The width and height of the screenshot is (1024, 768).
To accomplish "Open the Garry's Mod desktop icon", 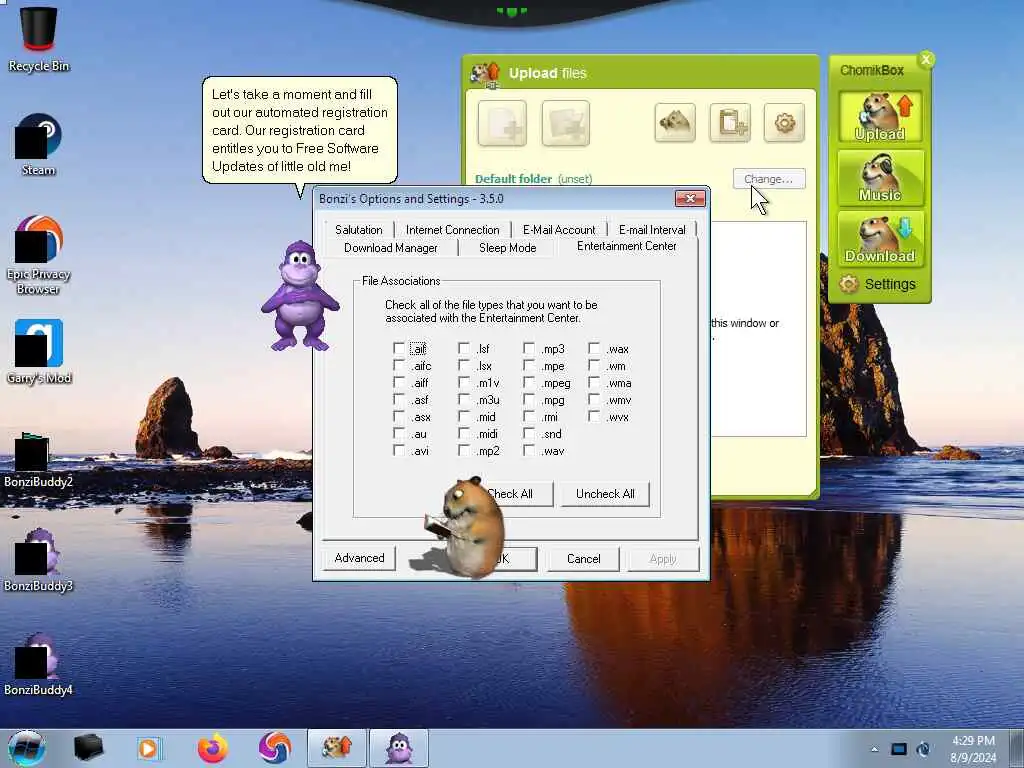I will pyautogui.click(x=39, y=351).
